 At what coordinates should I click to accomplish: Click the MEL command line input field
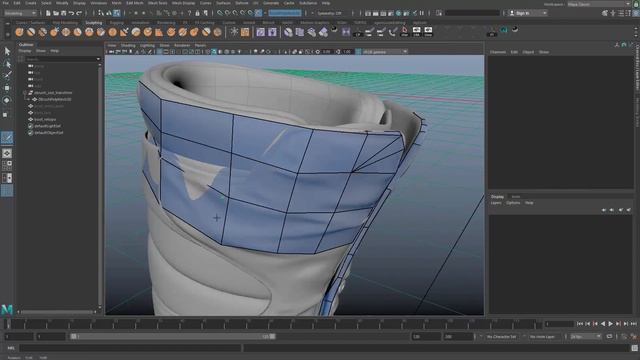click(130, 348)
